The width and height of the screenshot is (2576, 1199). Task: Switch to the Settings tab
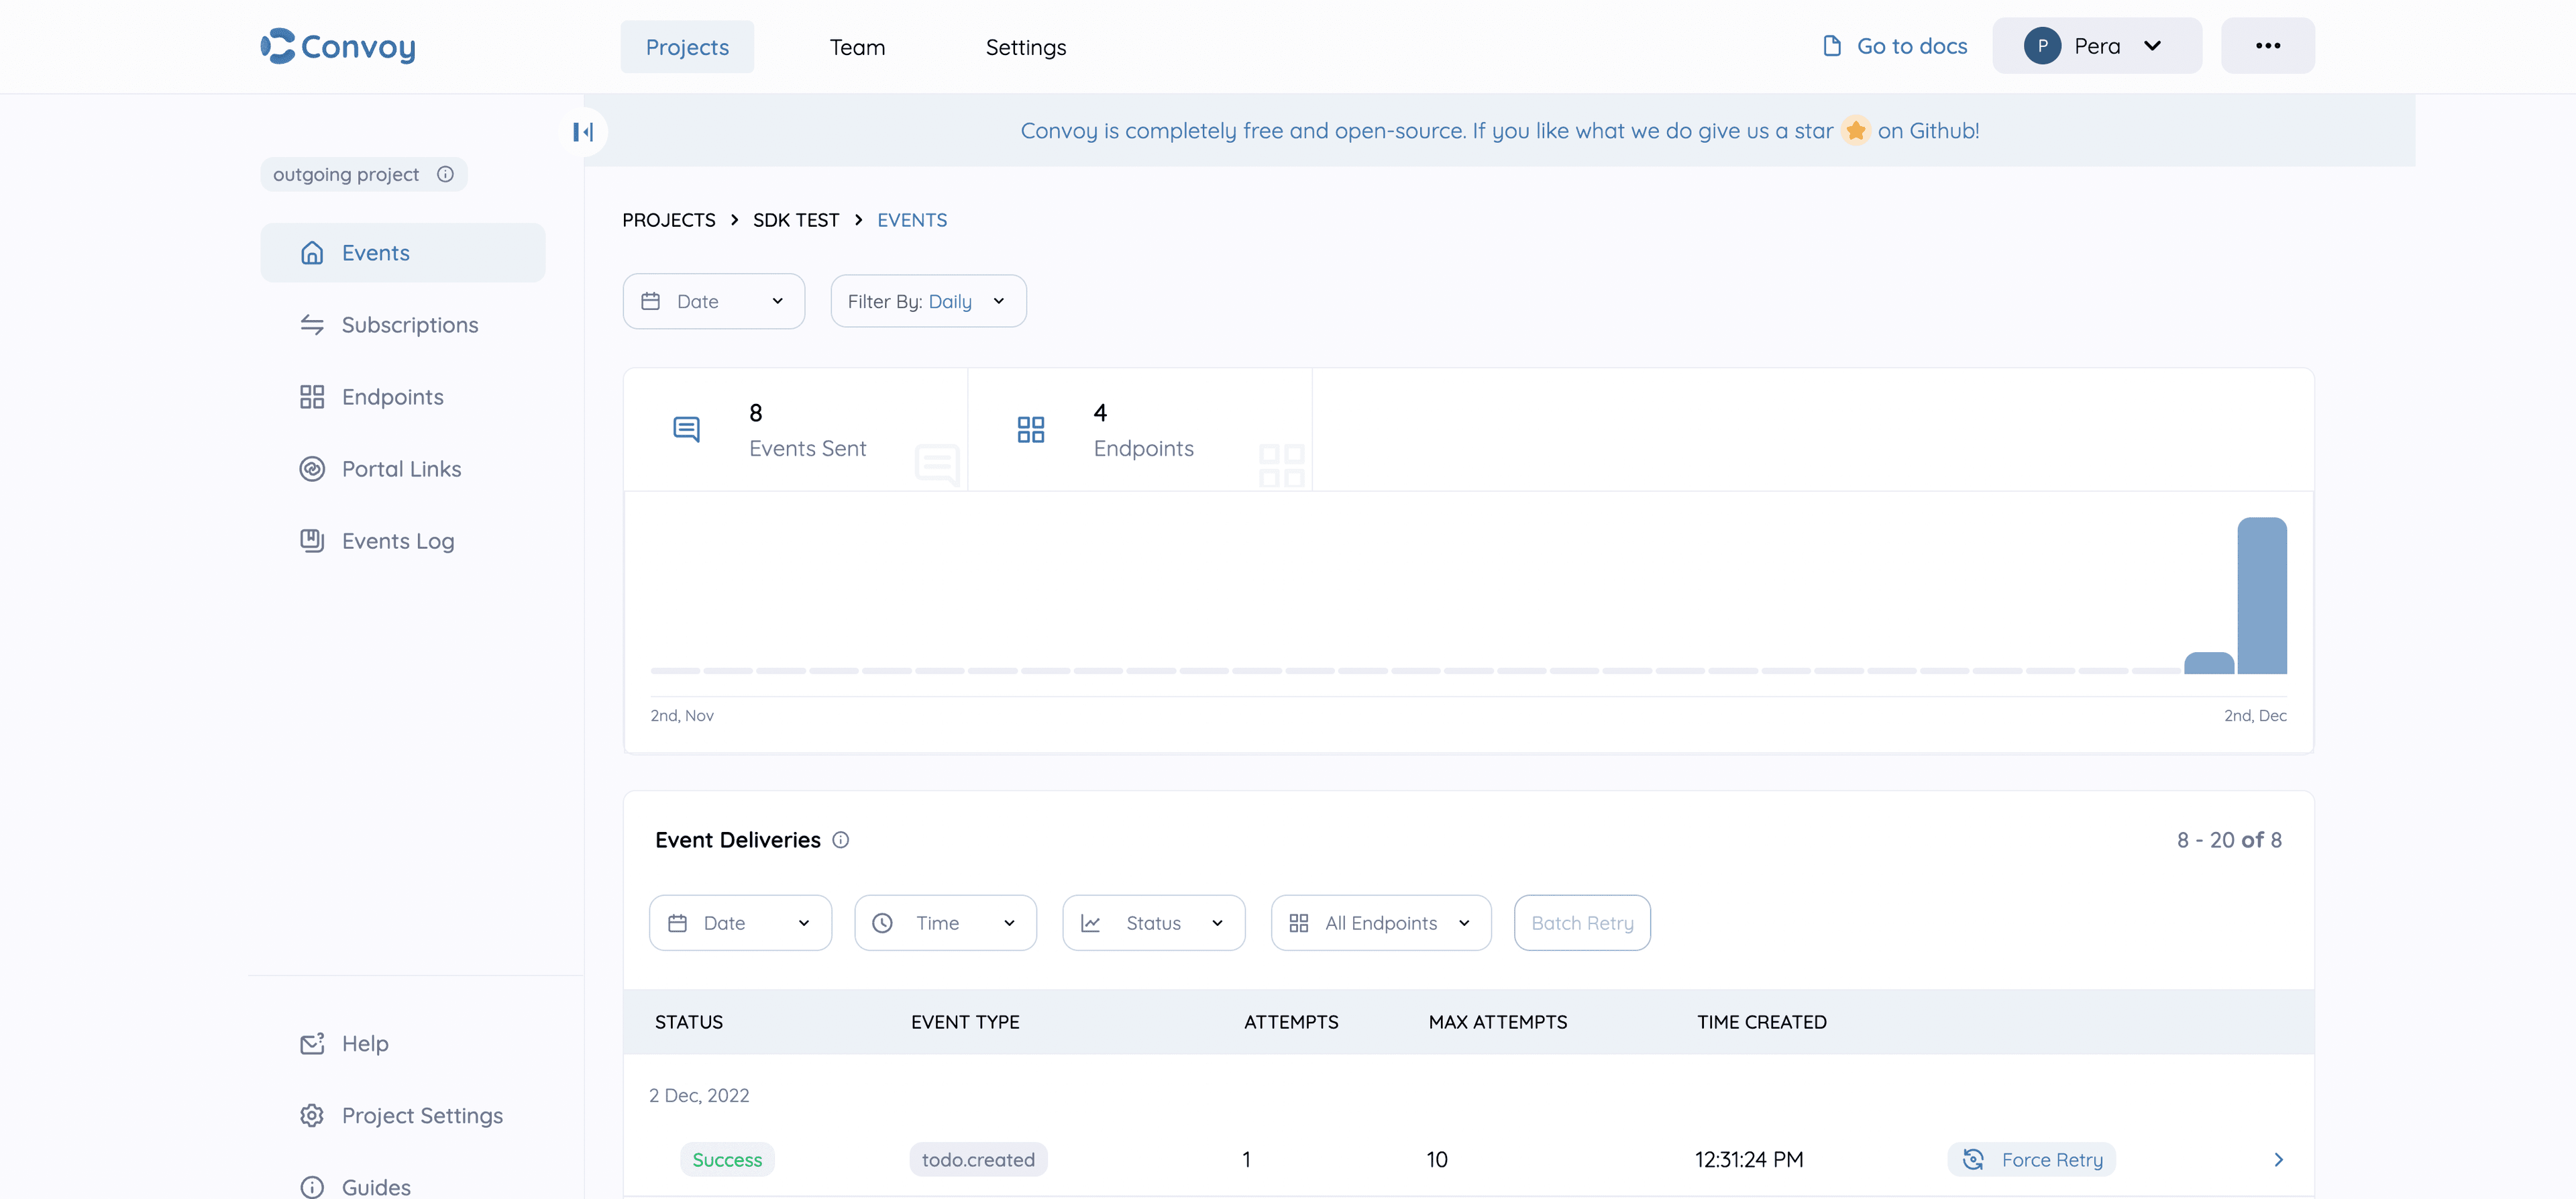coord(1025,47)
